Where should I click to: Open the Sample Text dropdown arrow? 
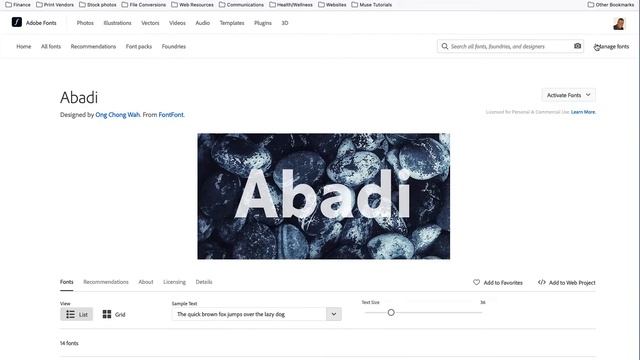(333, 314)
